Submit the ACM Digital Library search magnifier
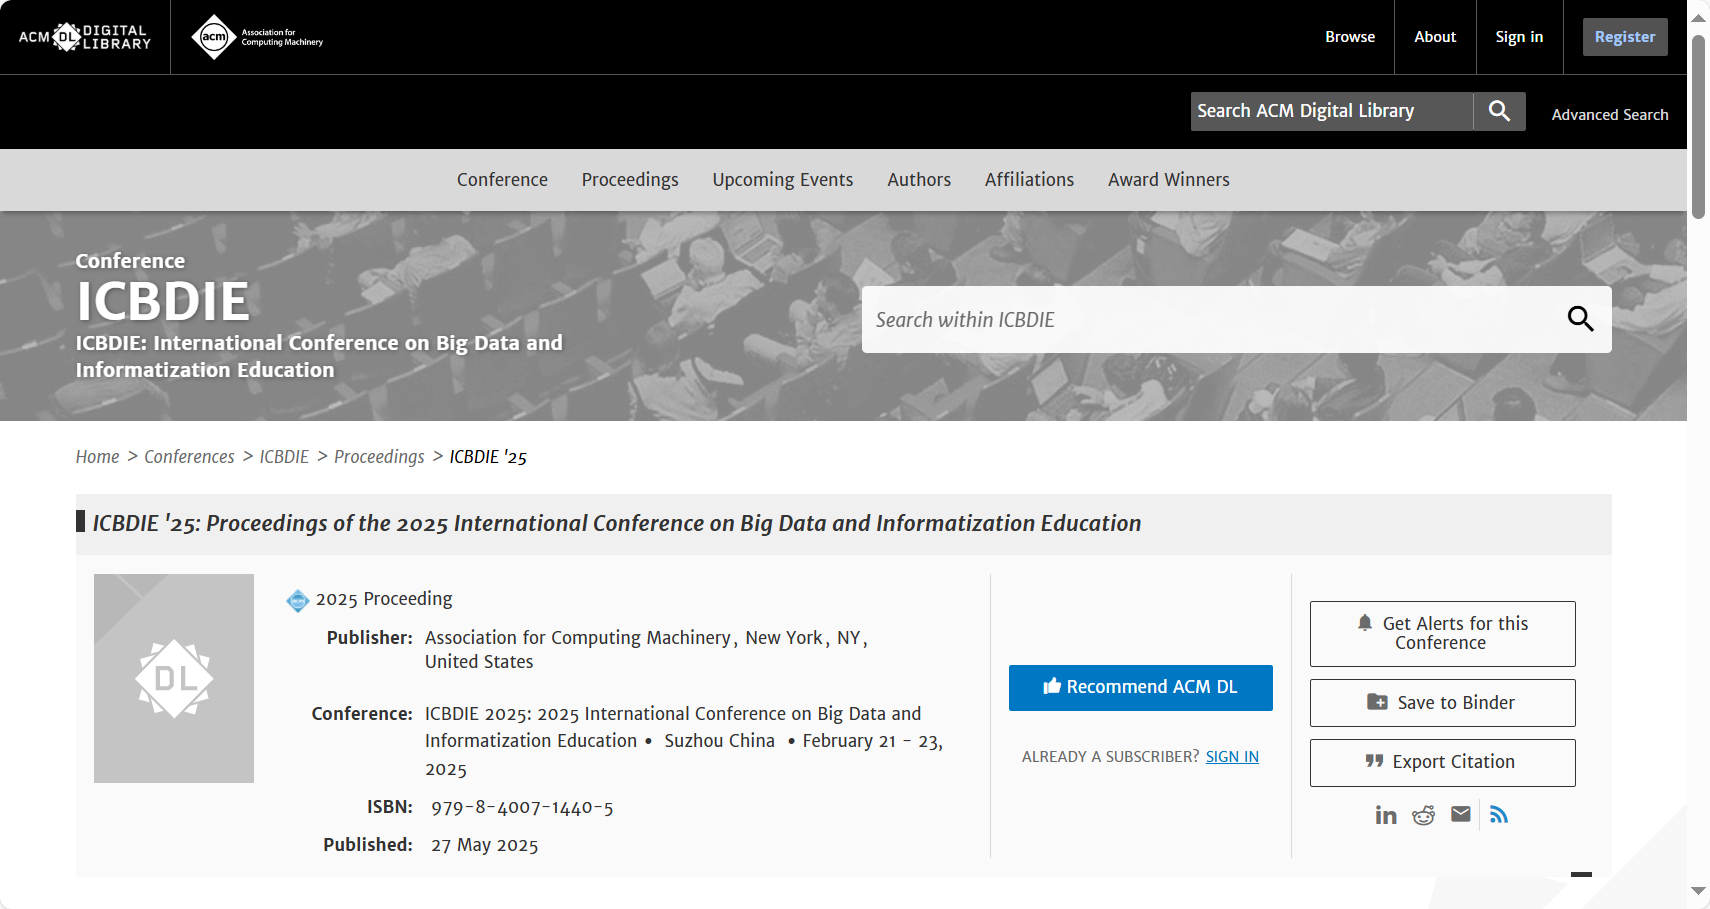Viewport: 1710px width, 909px height. [1499, 111]
